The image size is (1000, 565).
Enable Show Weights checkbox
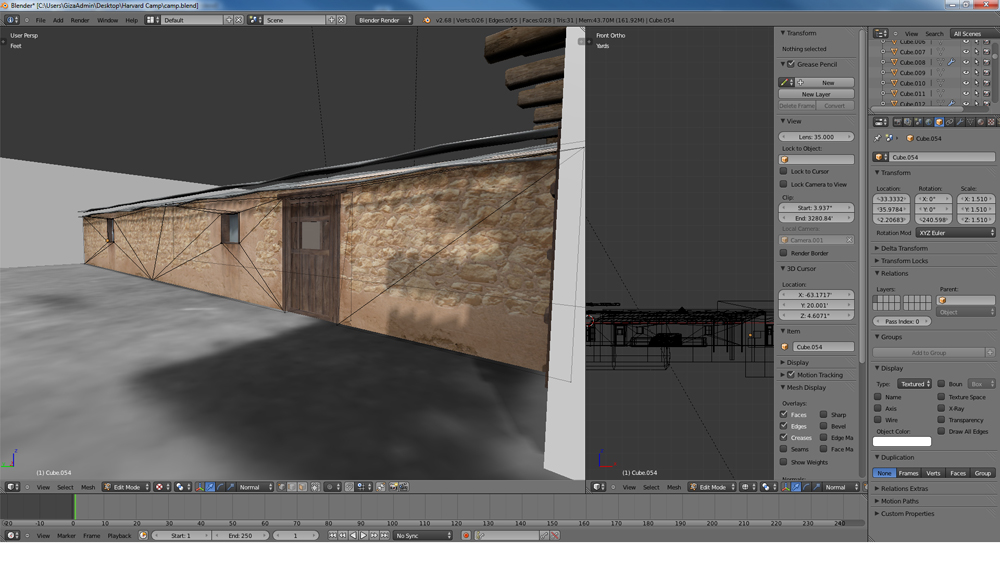click(x=784, y=462)
